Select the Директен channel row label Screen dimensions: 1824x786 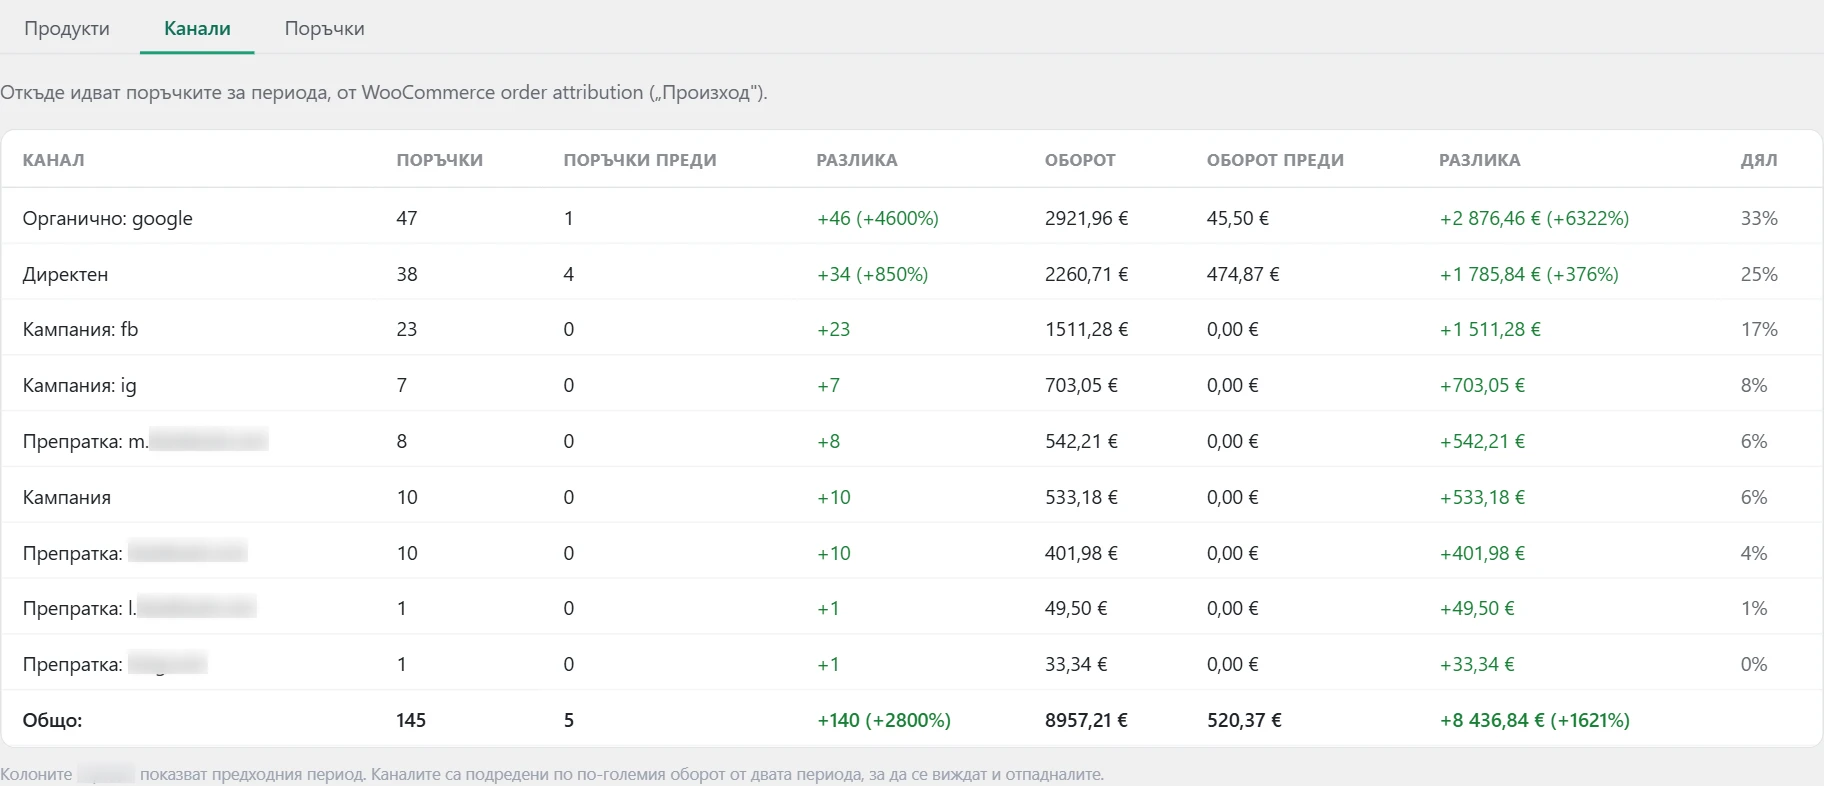pos(65,274)
